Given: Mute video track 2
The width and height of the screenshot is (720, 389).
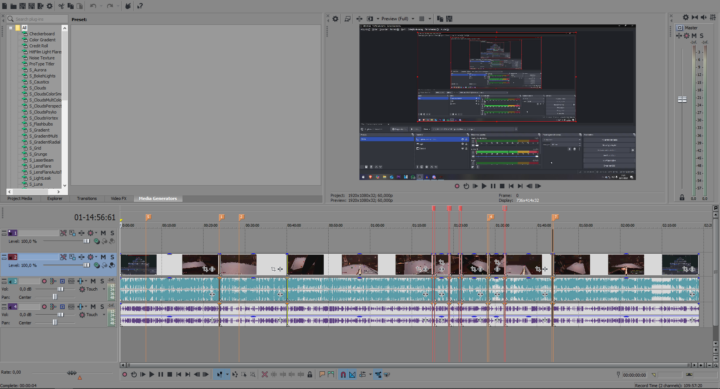Looking at the screenshot, I should click(103, 257).
